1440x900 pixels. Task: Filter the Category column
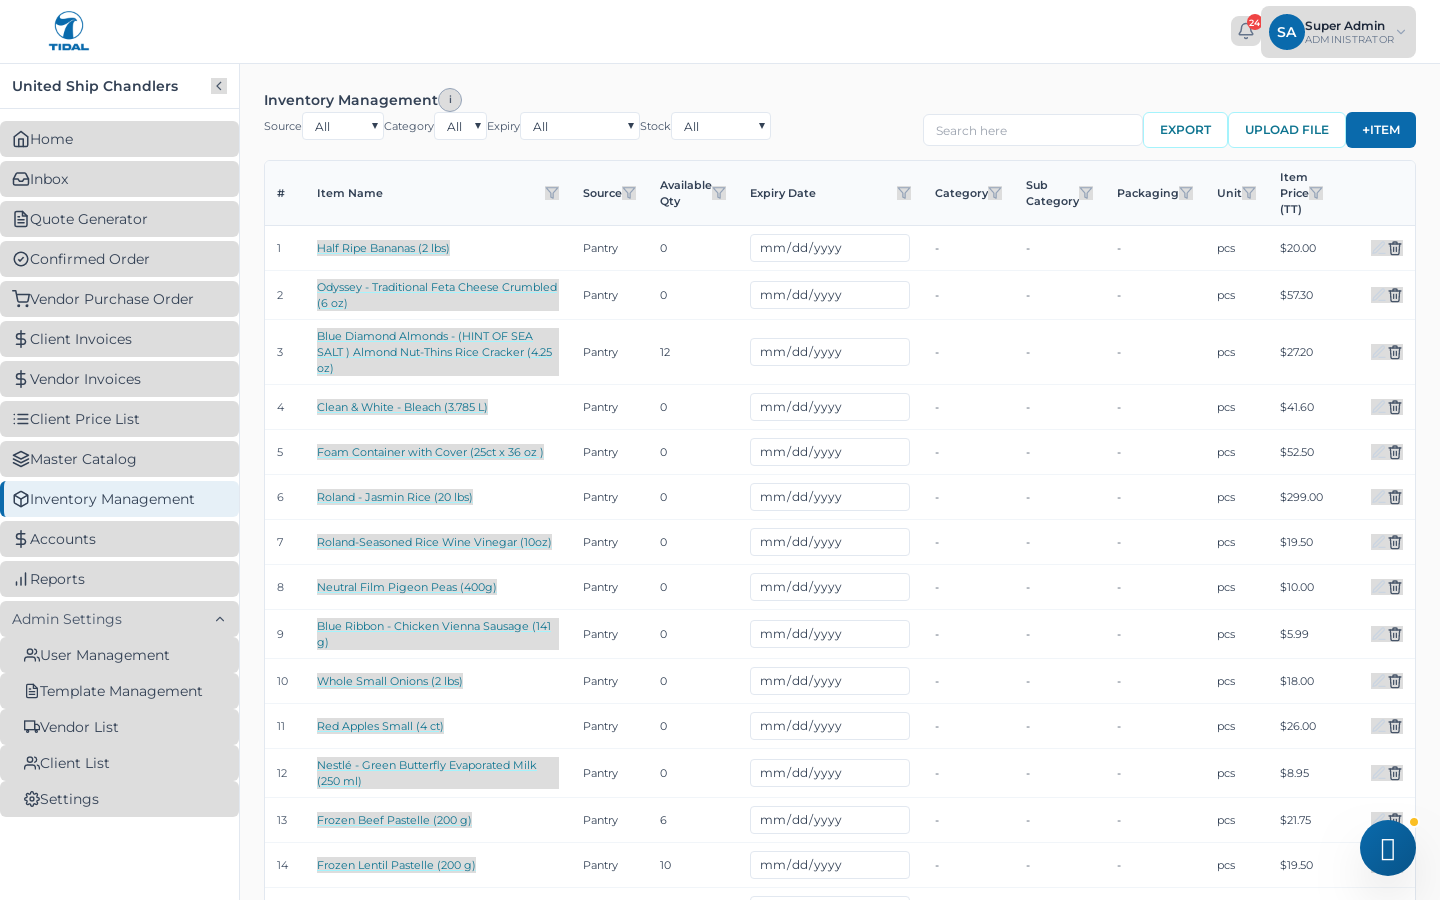point(995,193)
